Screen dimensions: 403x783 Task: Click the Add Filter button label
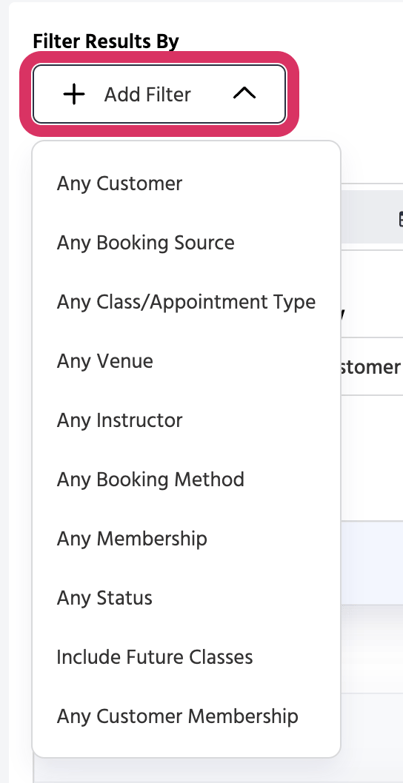pyautogui.click(x=147, y=94)
